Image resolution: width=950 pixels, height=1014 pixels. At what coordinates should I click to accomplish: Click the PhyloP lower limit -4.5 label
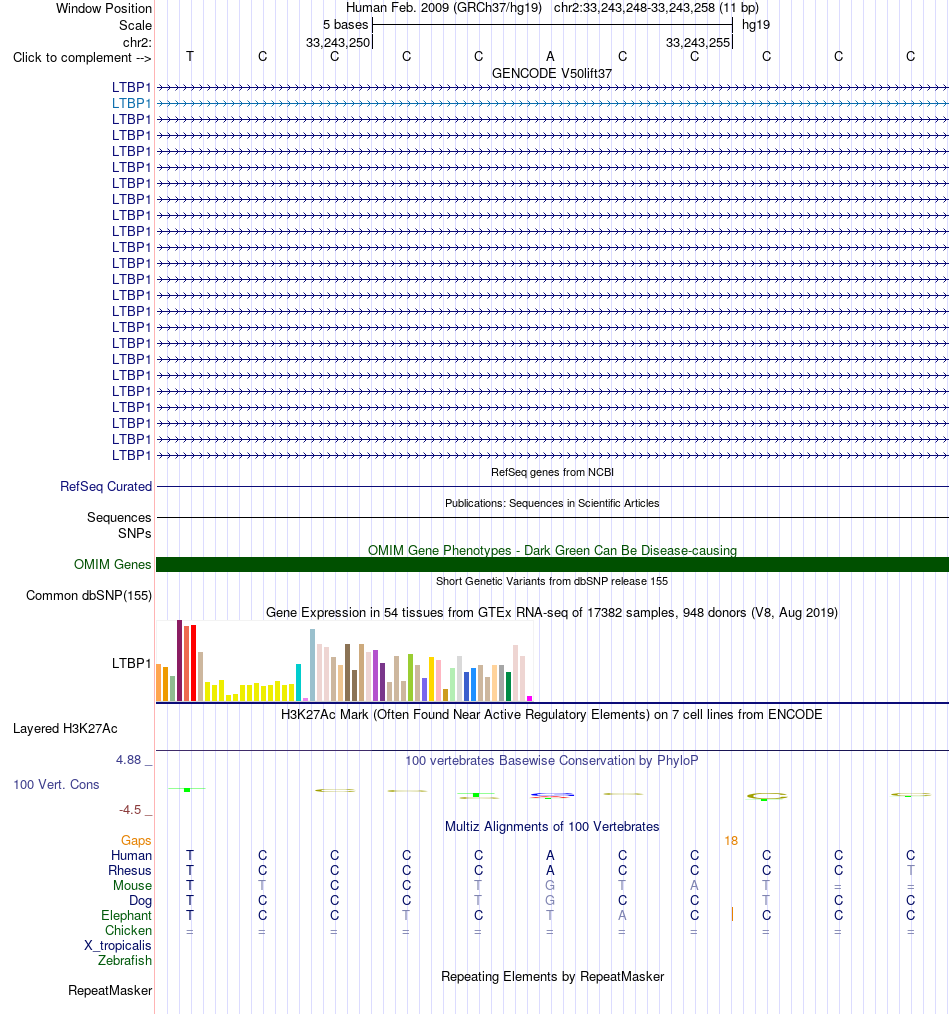tap(130, 810)
